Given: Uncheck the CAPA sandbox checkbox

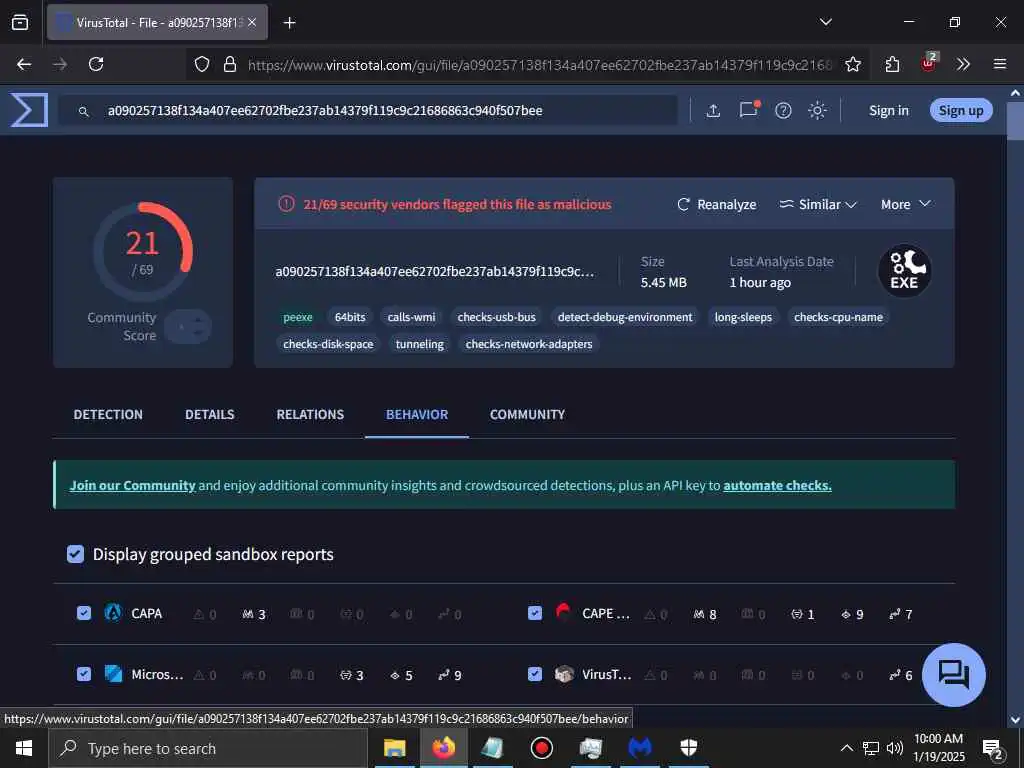Looking at the screenshot, I should coord(84,613).
